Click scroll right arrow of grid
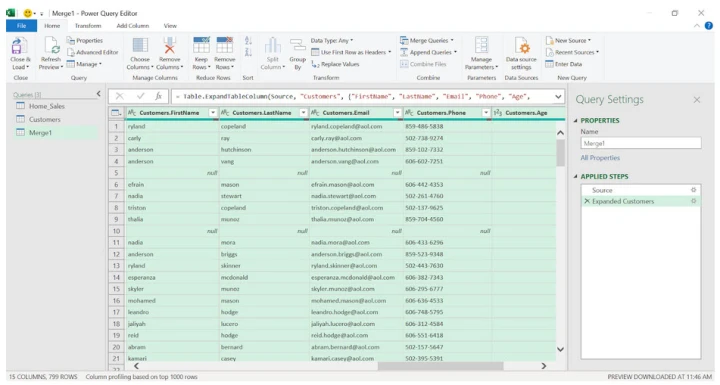Viewport: 720px width, 385px height. [544, 366]
